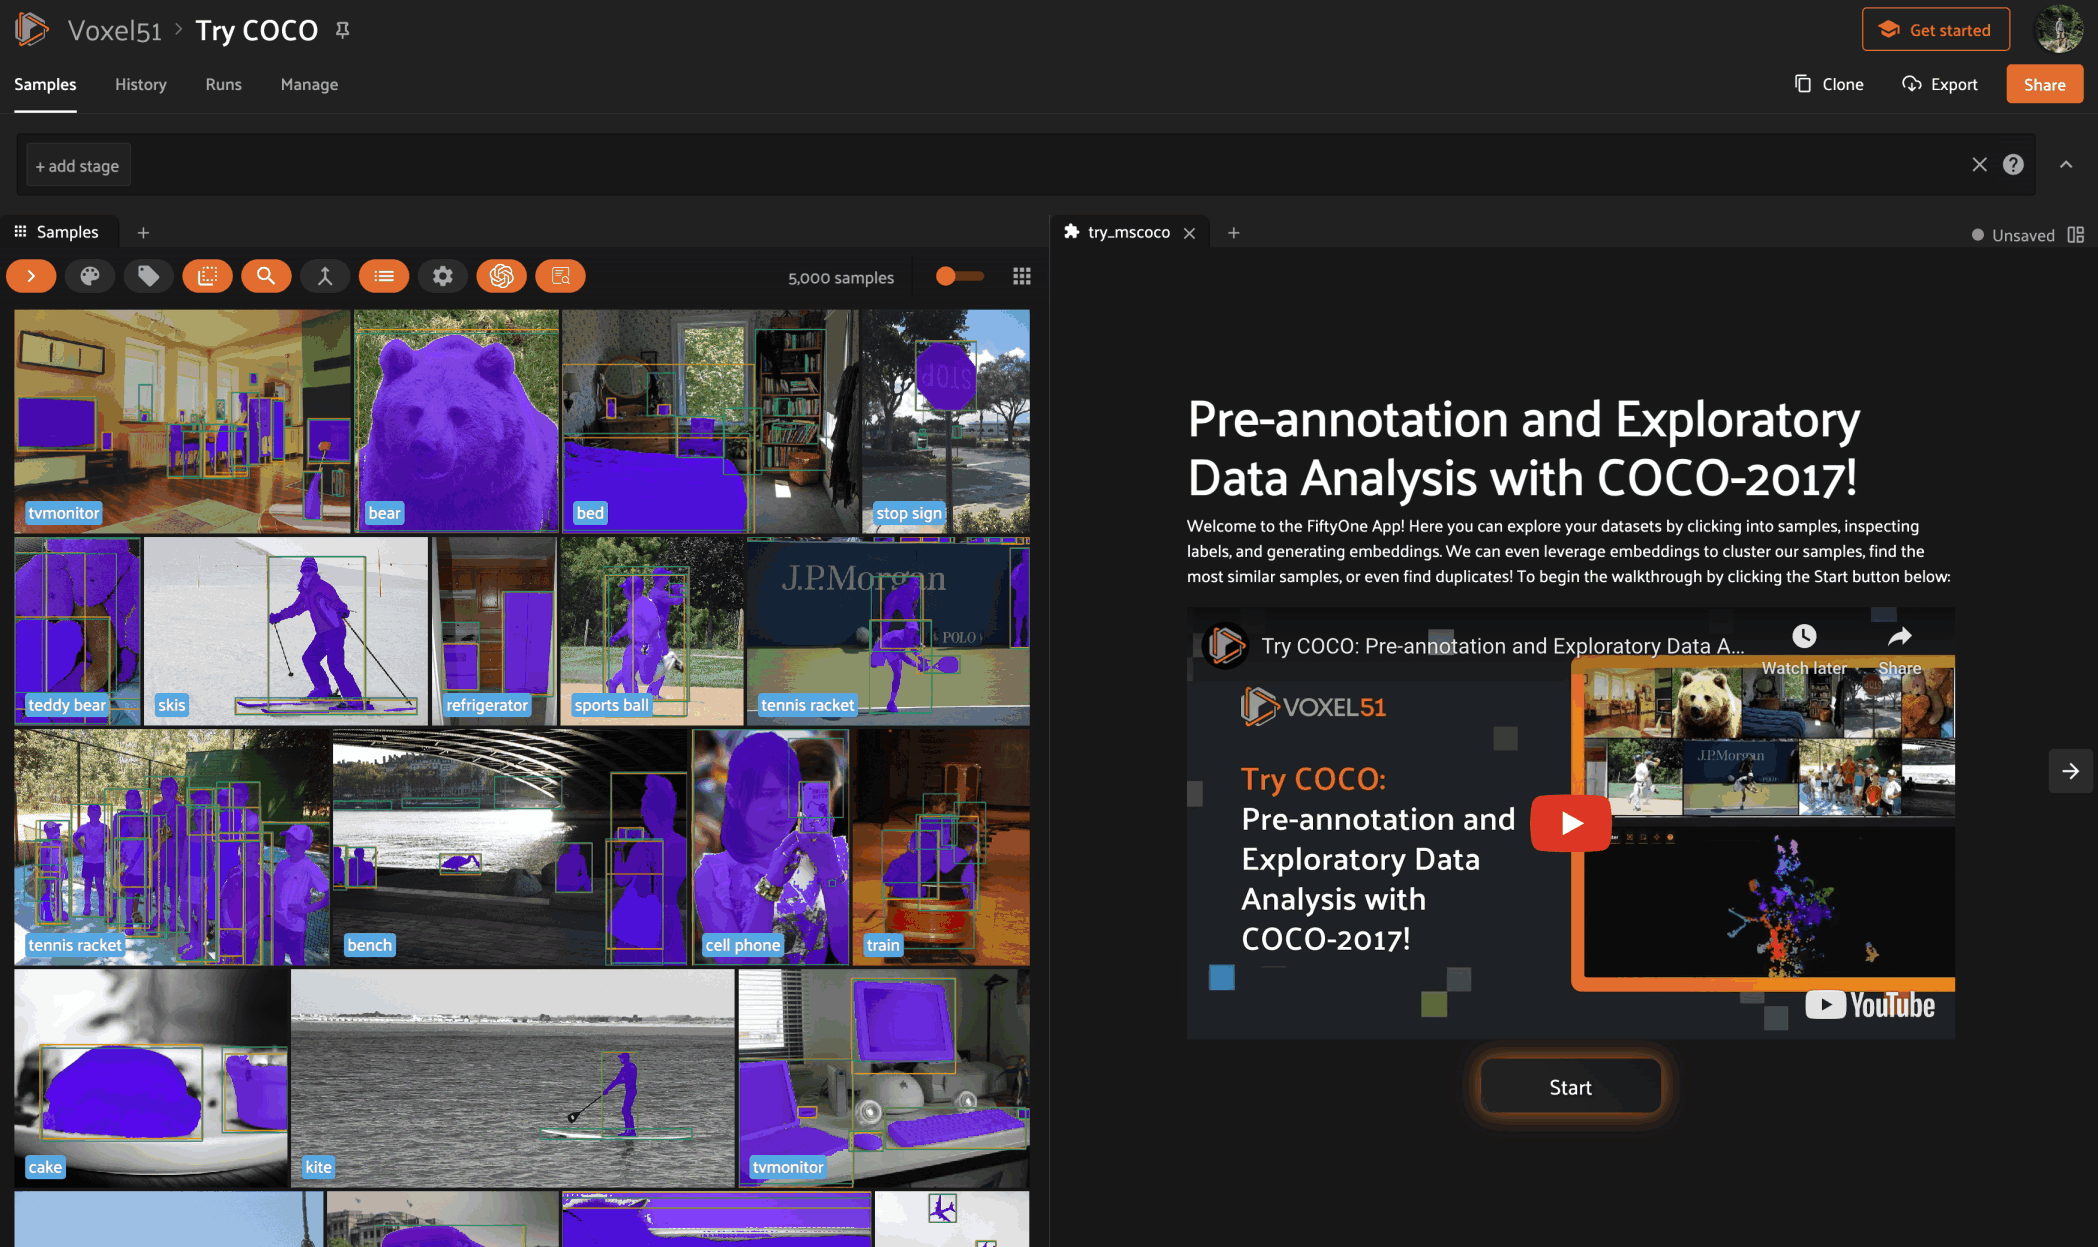Screen dimensions: 2098x1247
Task: Toggle the sidebar with orange arrow button
Action: 31,277
